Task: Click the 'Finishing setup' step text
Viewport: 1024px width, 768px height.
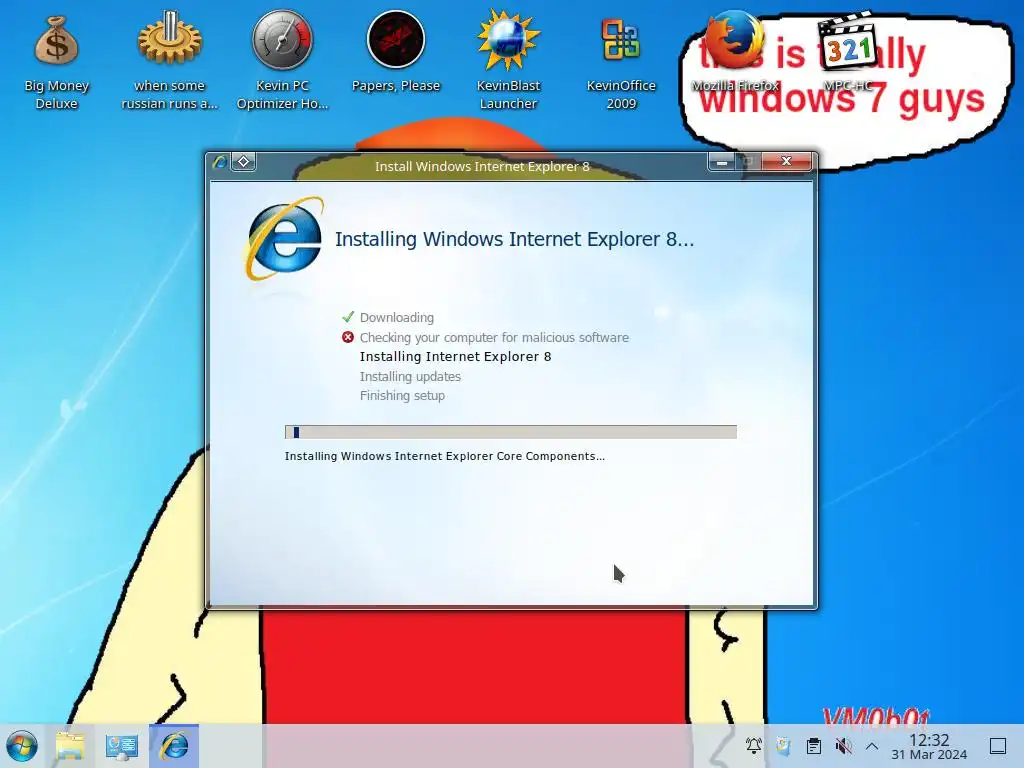Action: 402,395
